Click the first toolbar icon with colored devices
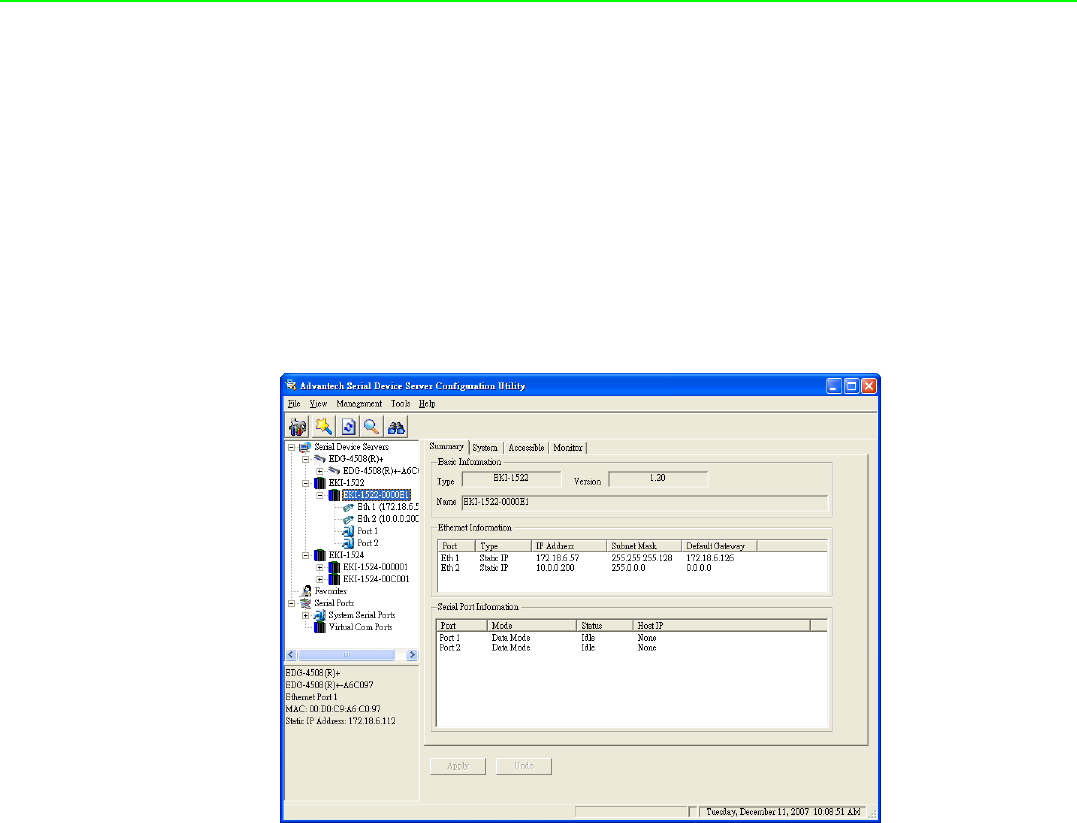This screenshot has width=1077, height=823. (297, 427)
